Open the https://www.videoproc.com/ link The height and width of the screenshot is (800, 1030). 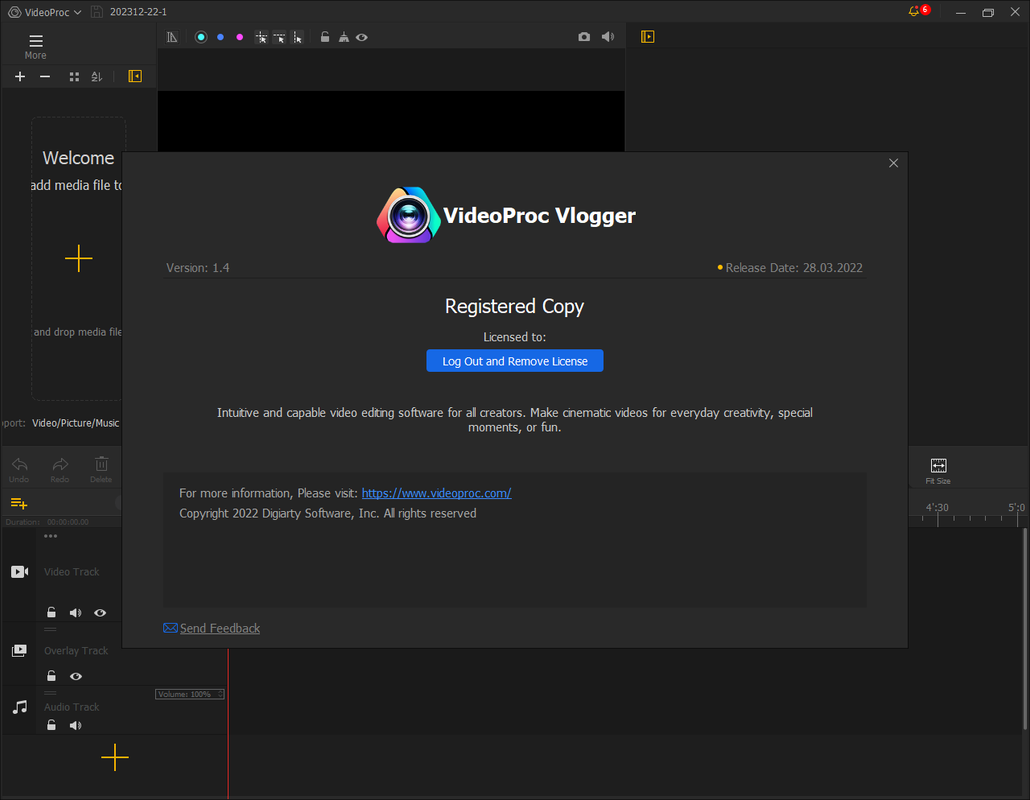click(x=437, y=493)
